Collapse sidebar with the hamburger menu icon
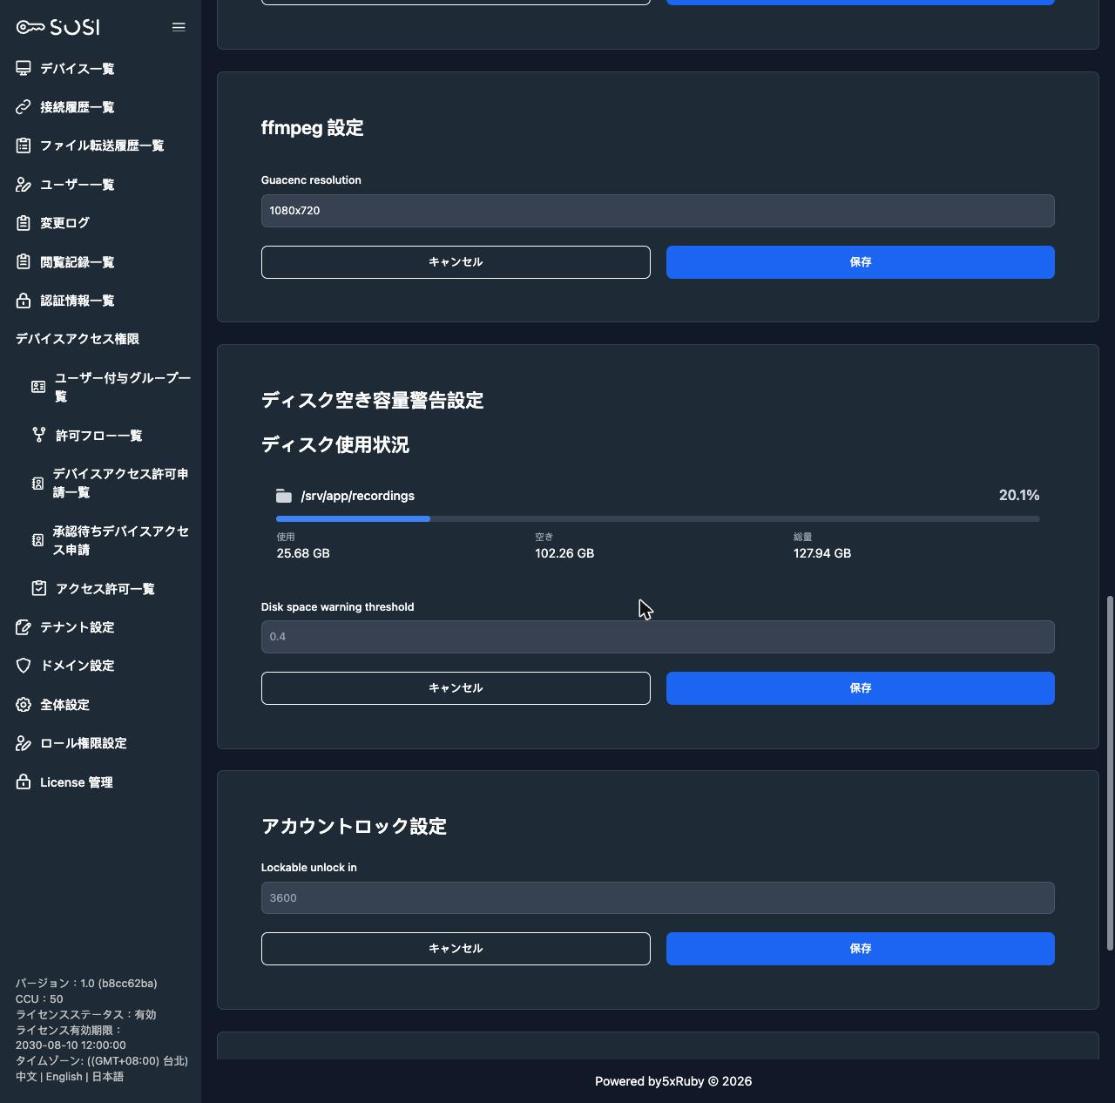This screenshot has height=1103, width=1115. (178, 27)
